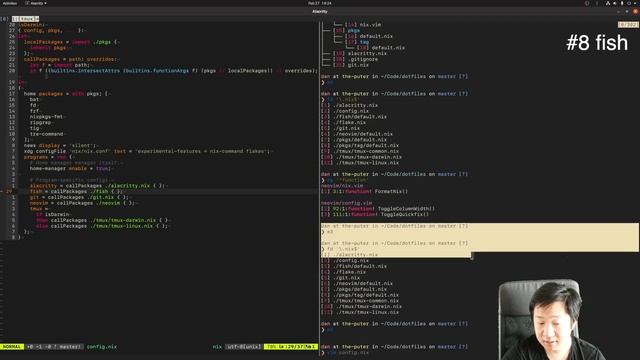Click the line position indicator 20/37 in statusline
This screenshot has width=640, height=360.
[291, 347]
